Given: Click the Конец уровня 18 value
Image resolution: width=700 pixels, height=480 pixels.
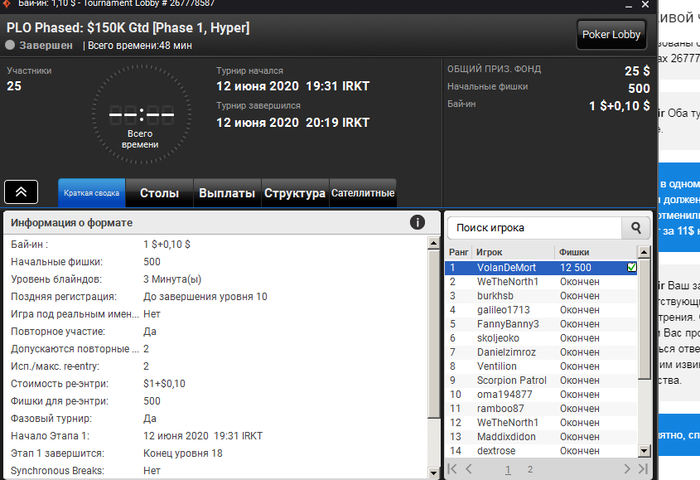Looking at the screenshot, I should (x=183, y=453).
